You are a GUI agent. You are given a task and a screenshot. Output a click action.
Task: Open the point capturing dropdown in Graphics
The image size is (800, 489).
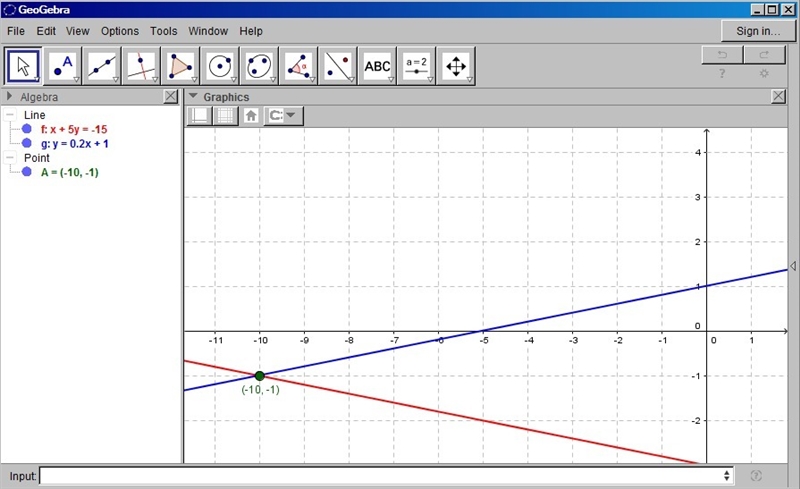click(x=284, y=115)
